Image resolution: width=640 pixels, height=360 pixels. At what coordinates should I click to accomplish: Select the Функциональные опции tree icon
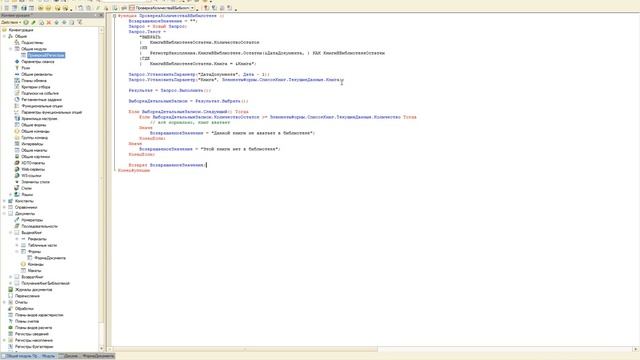tap(17, 106)
